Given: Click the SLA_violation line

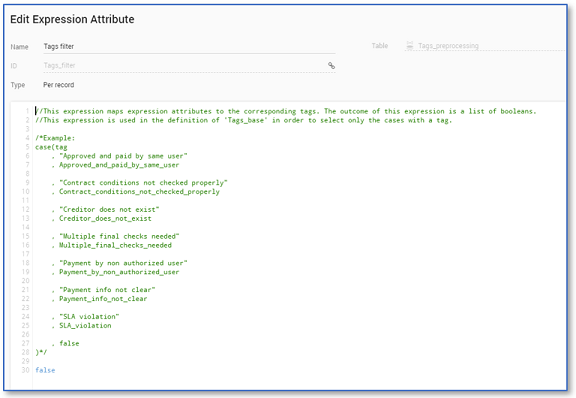Looking at the screenshot, I should pyautogui.click(x=85, y=326).
